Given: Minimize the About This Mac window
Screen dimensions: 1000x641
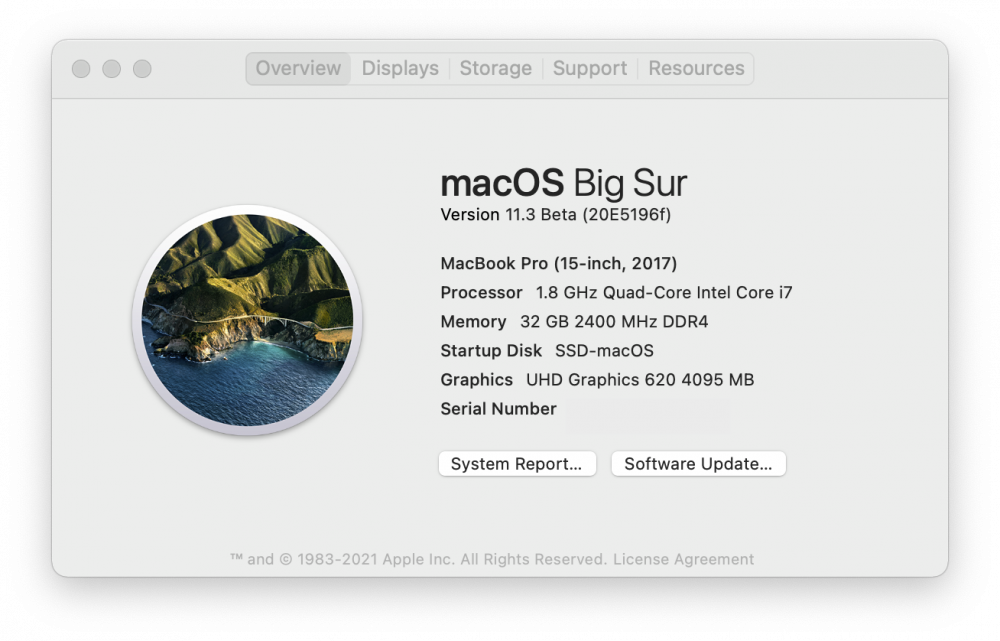Looking at the screenshot, I should pos(112,69).
